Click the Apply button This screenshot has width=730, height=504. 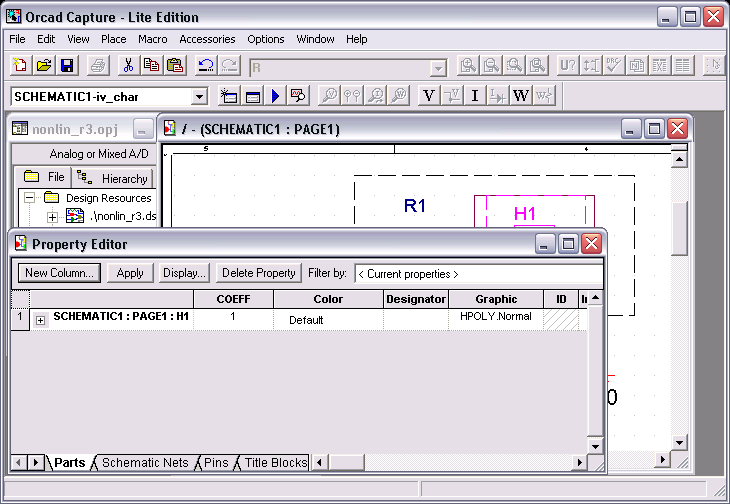coord(130,273)
